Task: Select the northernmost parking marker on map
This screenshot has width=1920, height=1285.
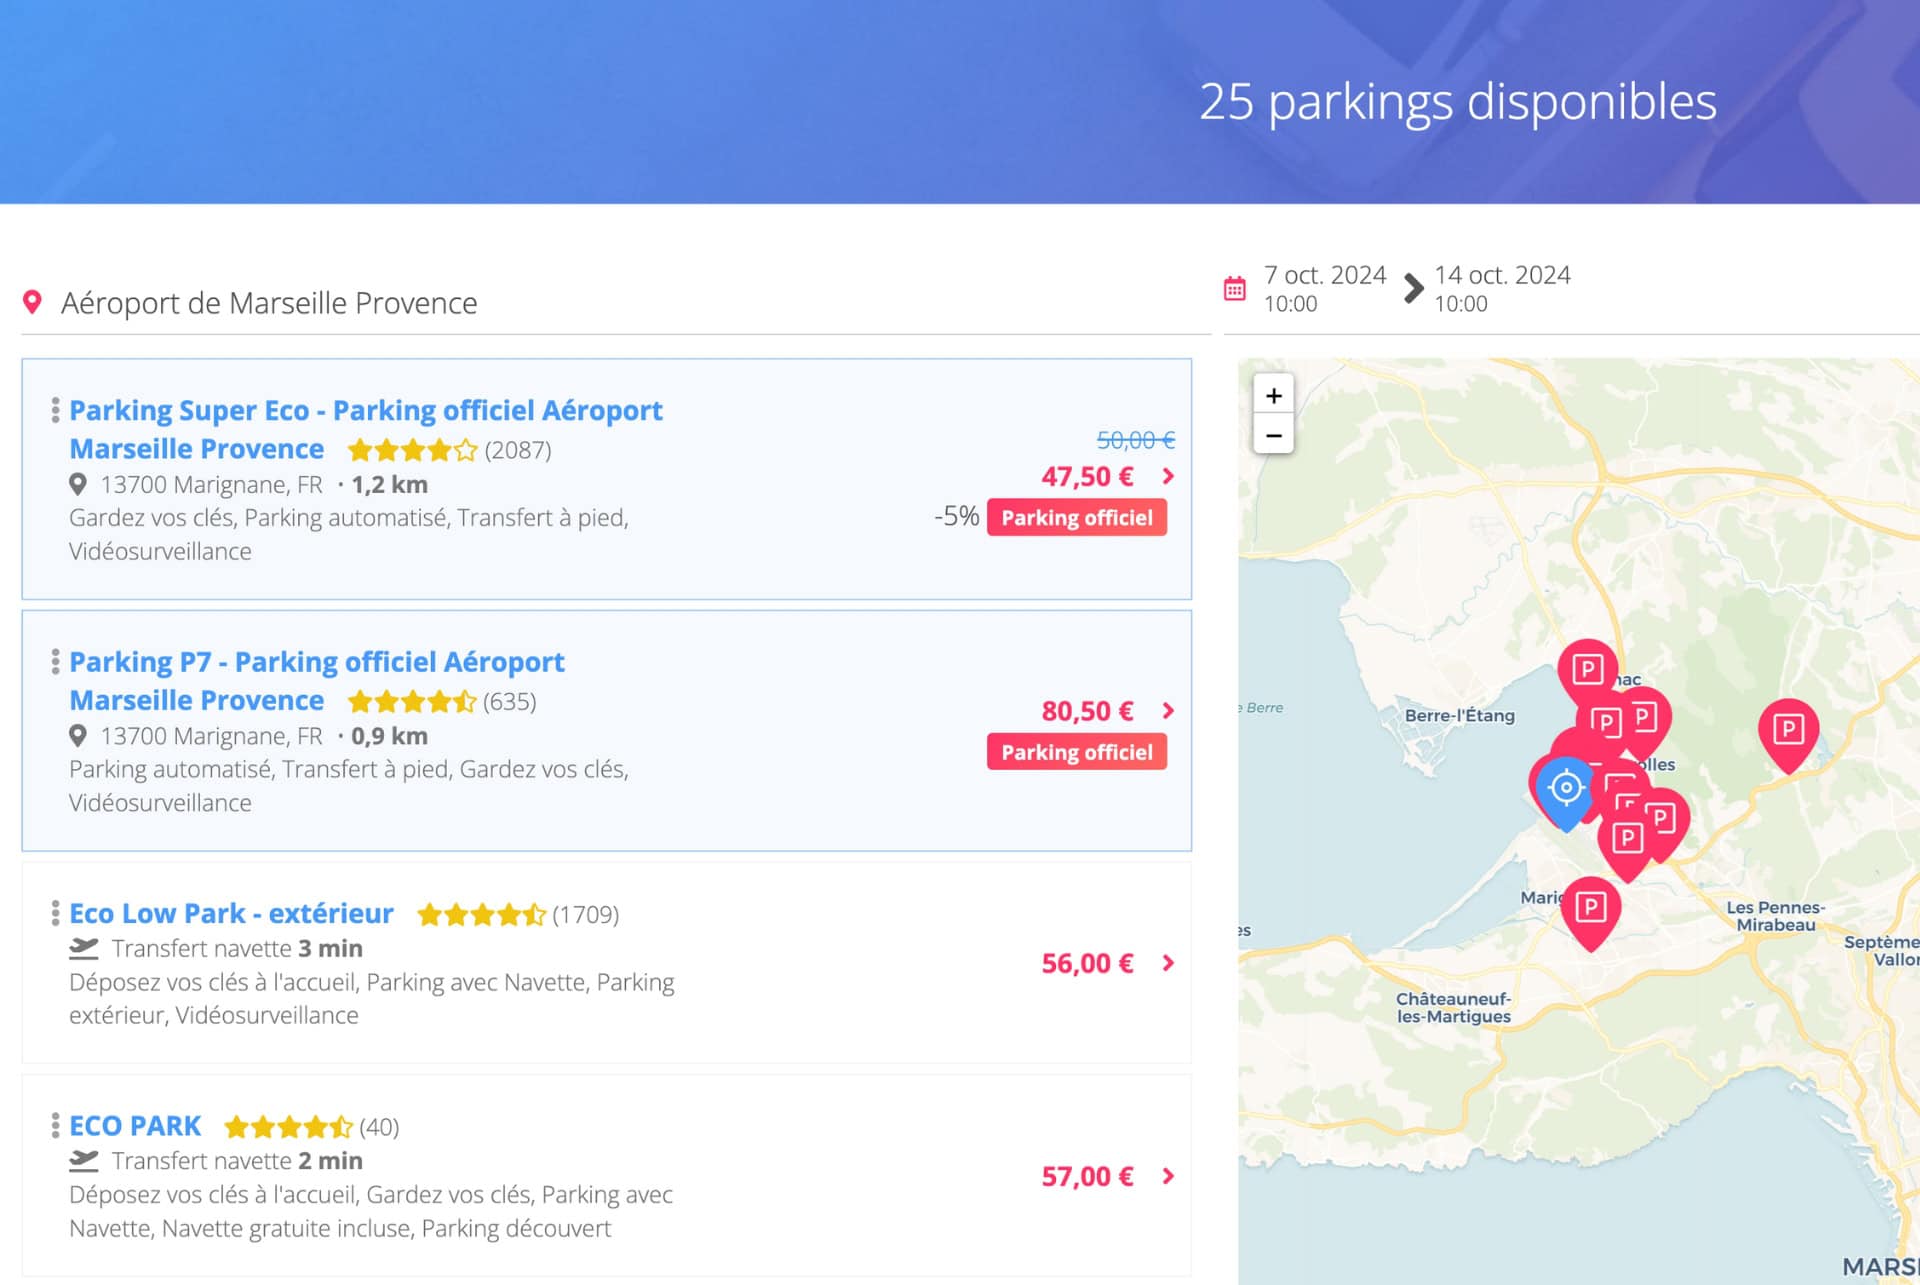Action: (x=1587, y=671)
